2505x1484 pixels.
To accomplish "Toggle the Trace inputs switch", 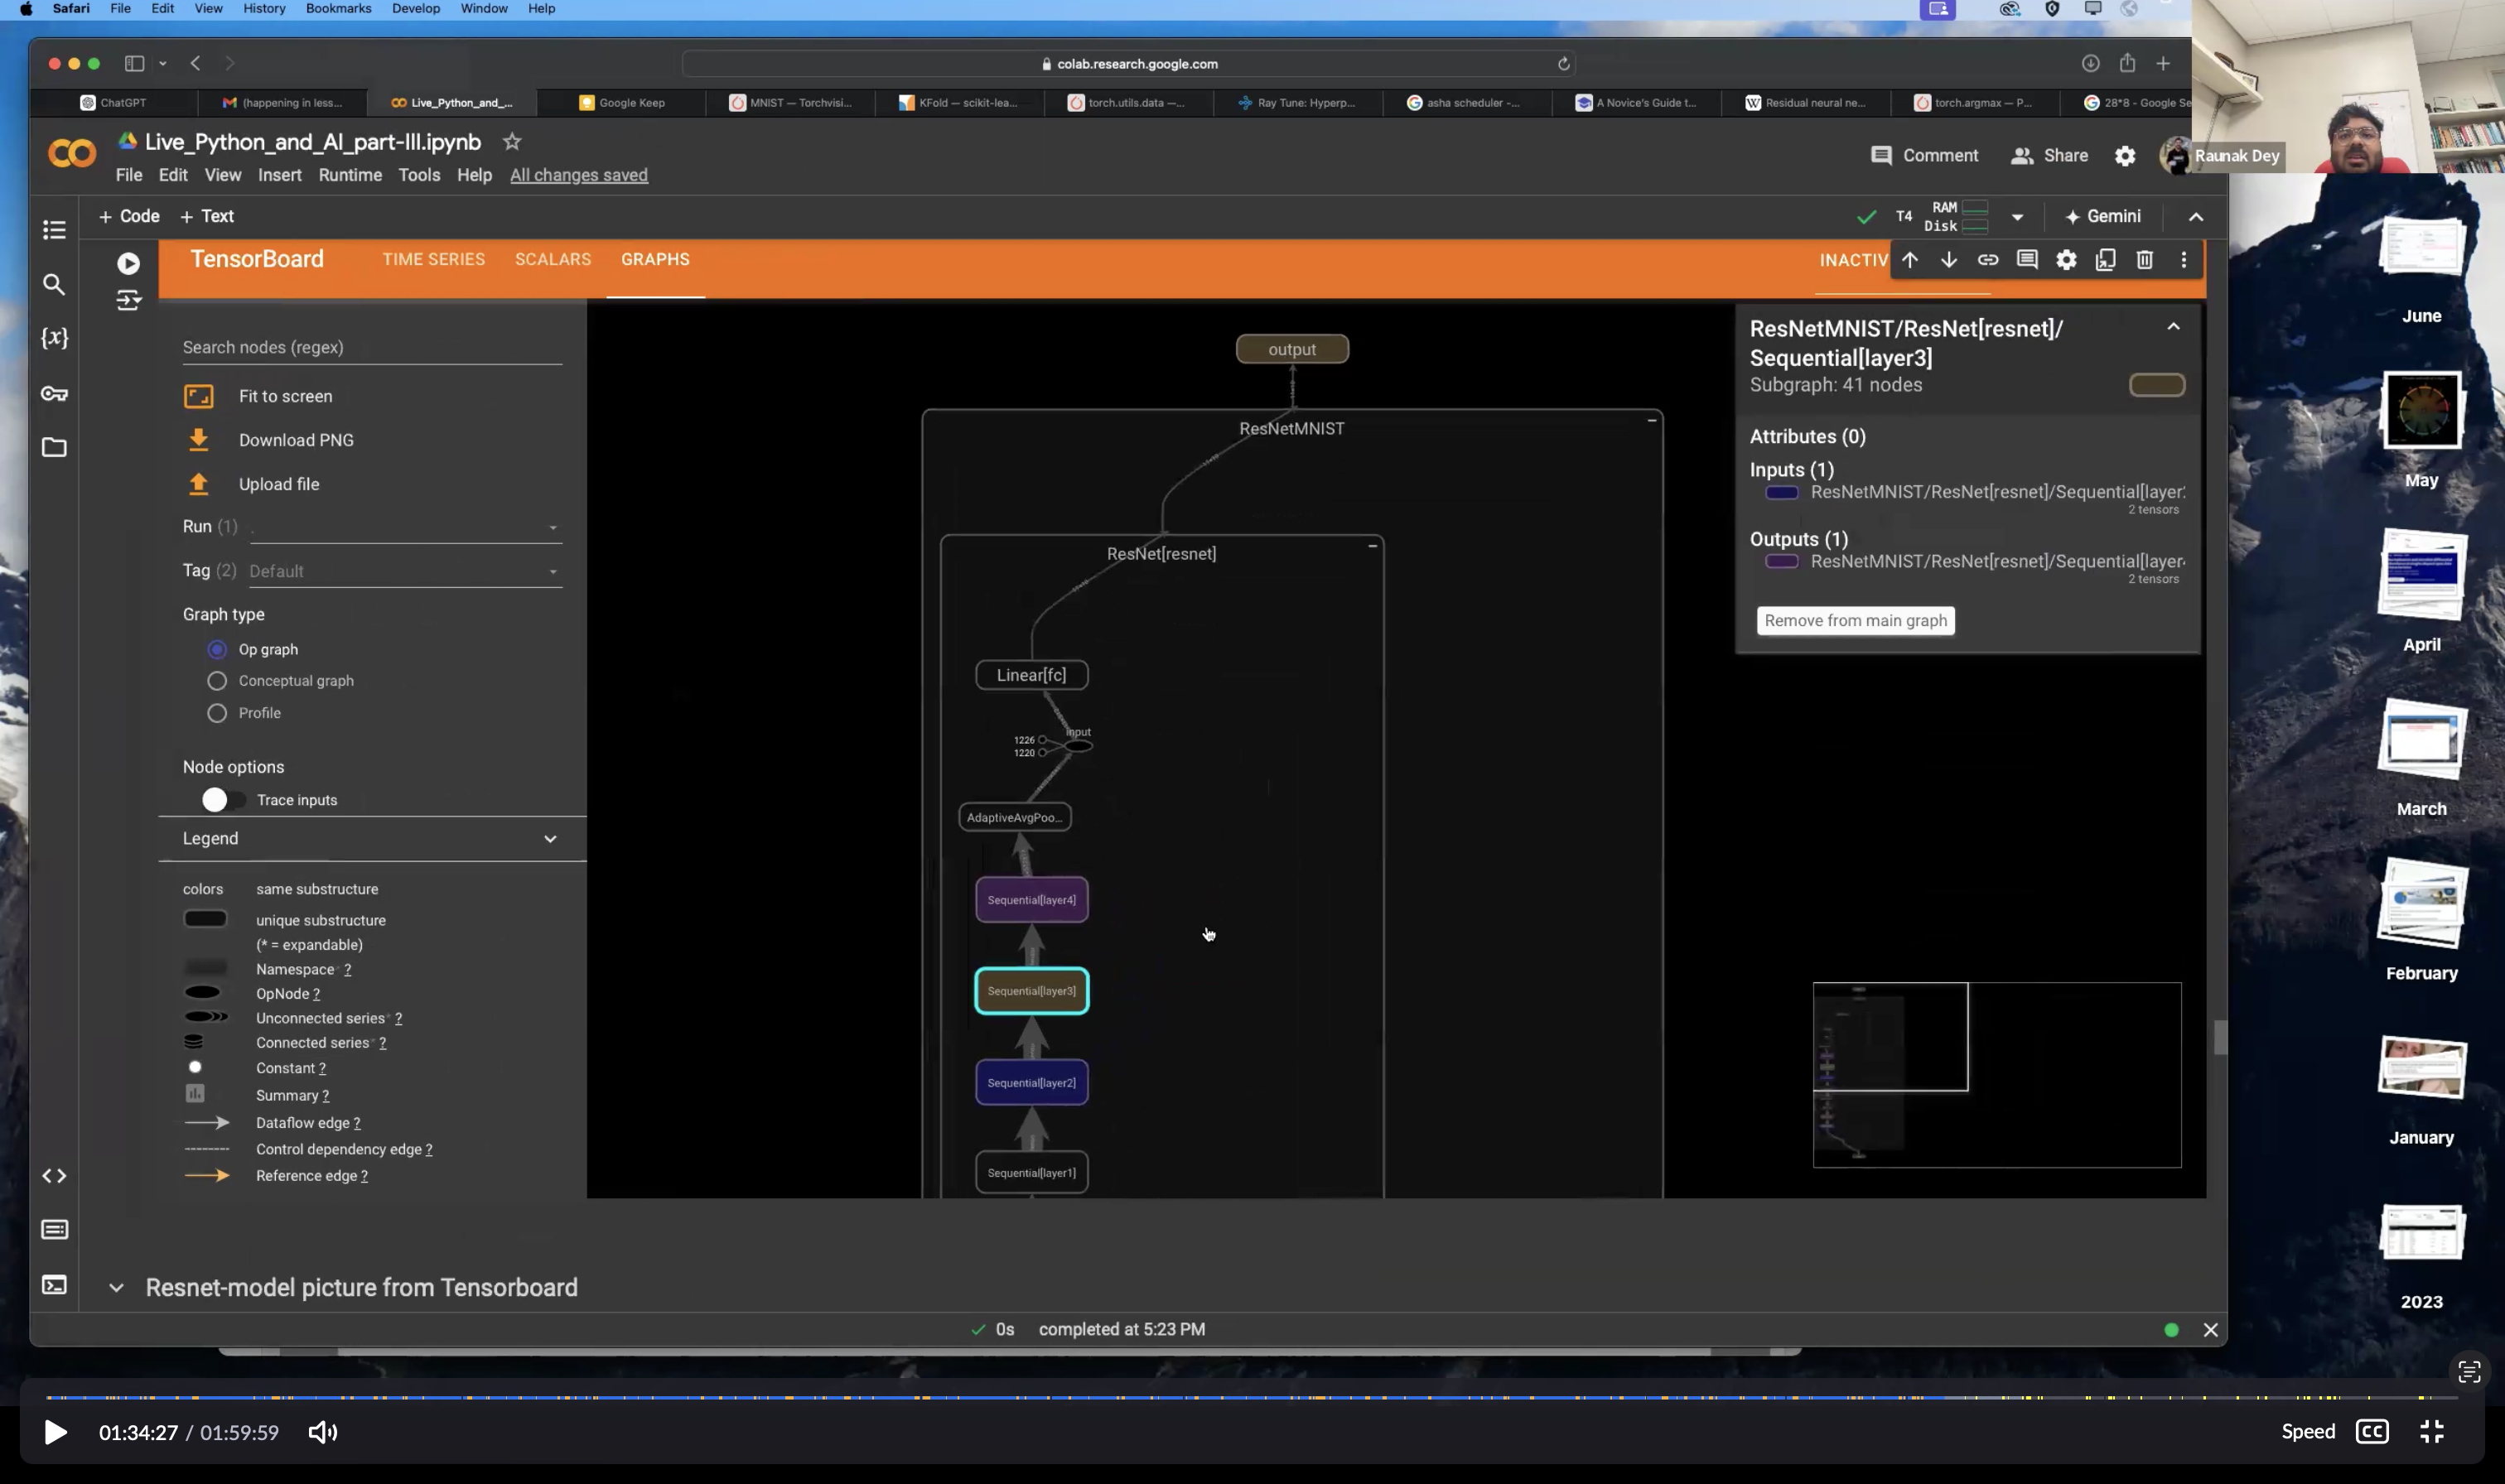I will tap(222, 800).
